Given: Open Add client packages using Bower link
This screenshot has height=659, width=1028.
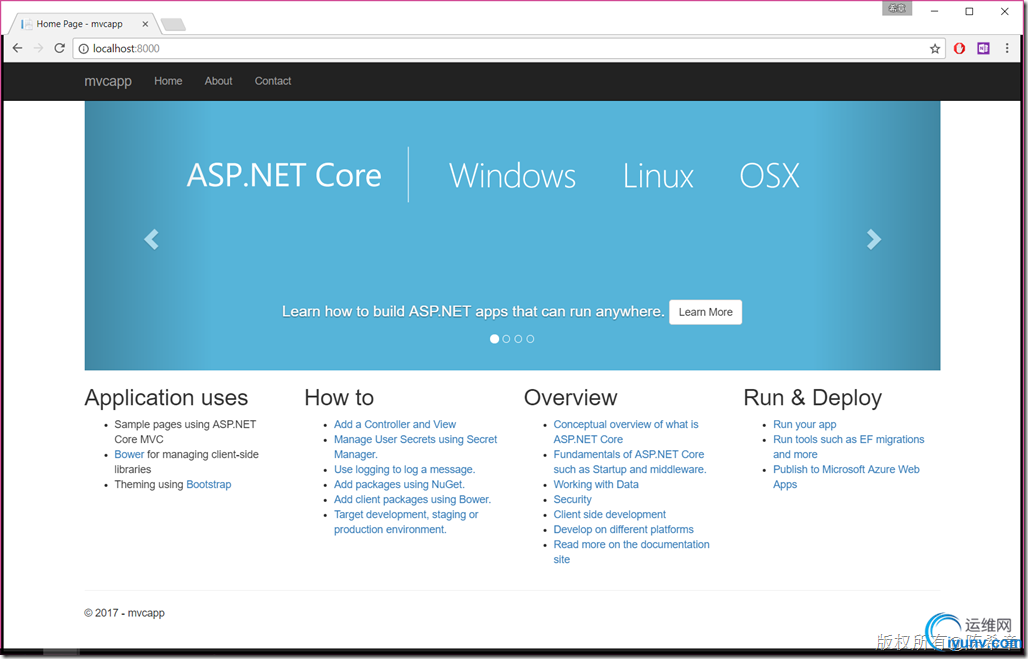Looking at the screenshot, I should coord(412,500).
